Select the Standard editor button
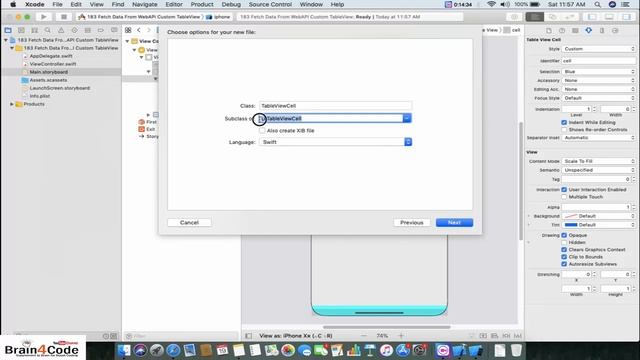Screen dimensions: 640x360 click(x=535, y=17)
